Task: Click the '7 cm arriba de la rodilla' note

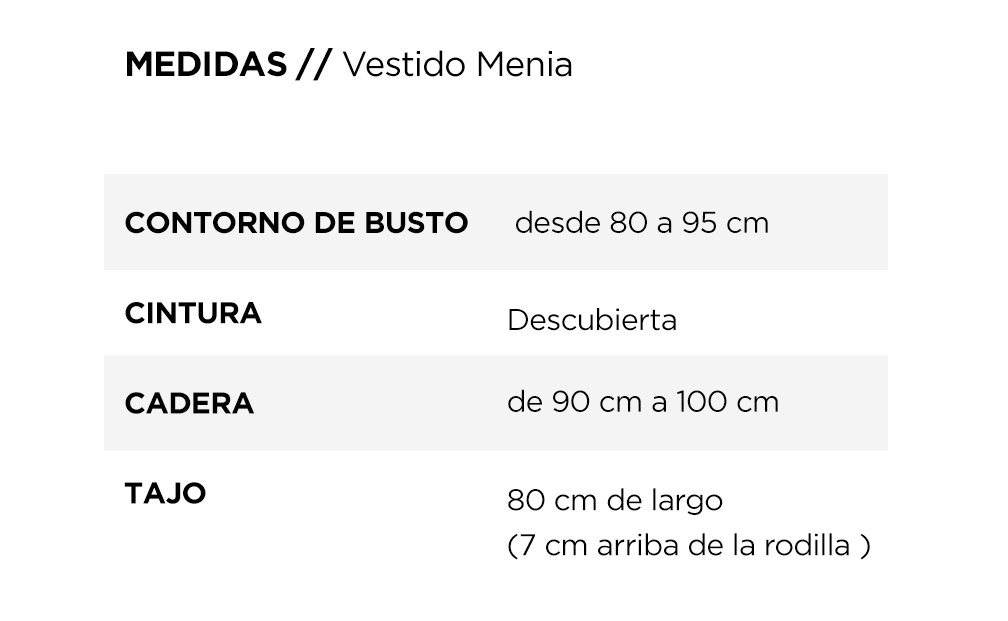Action: pos(688,546)
